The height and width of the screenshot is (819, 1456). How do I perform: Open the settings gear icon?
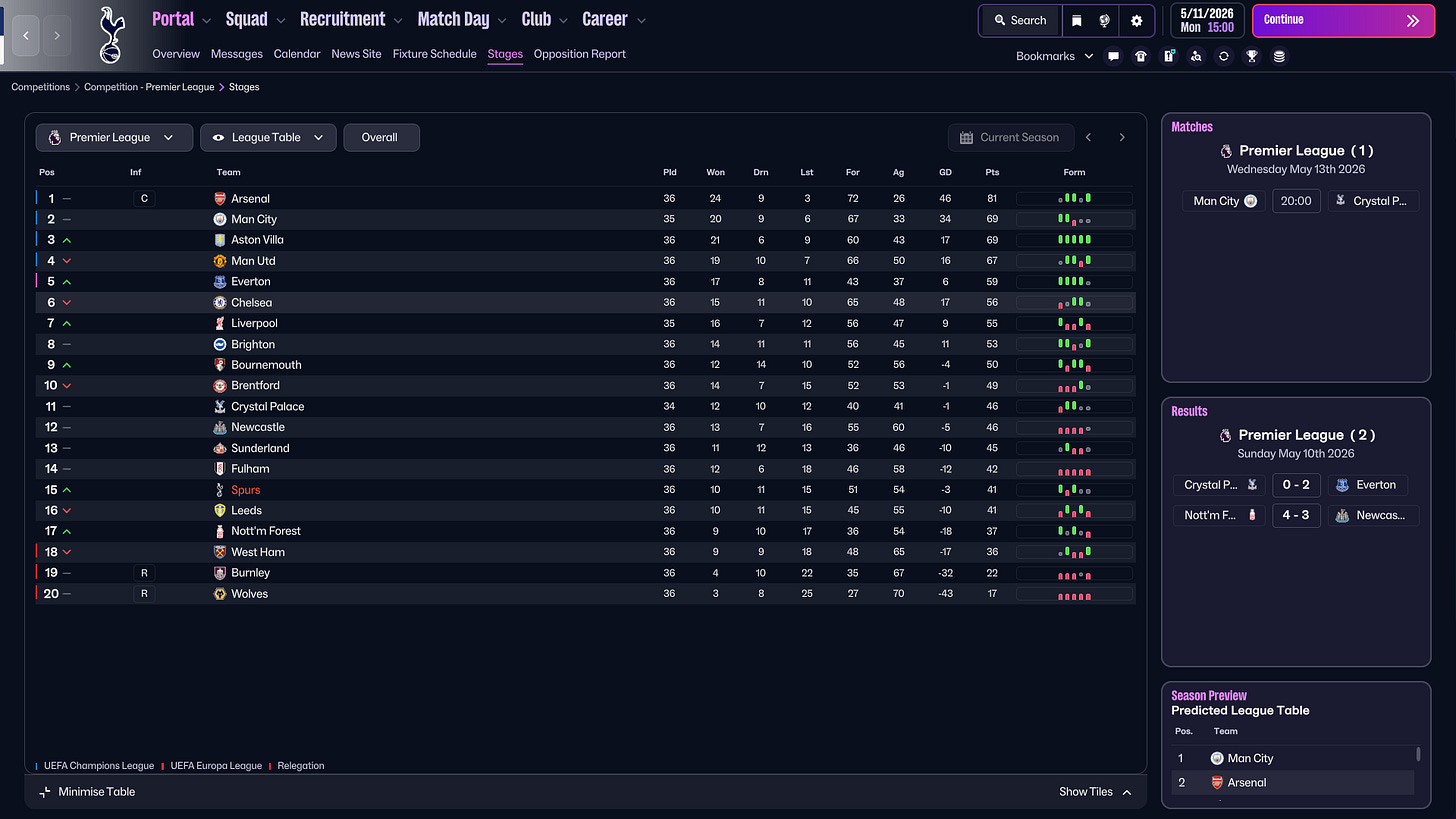[x=1136, y=20]
